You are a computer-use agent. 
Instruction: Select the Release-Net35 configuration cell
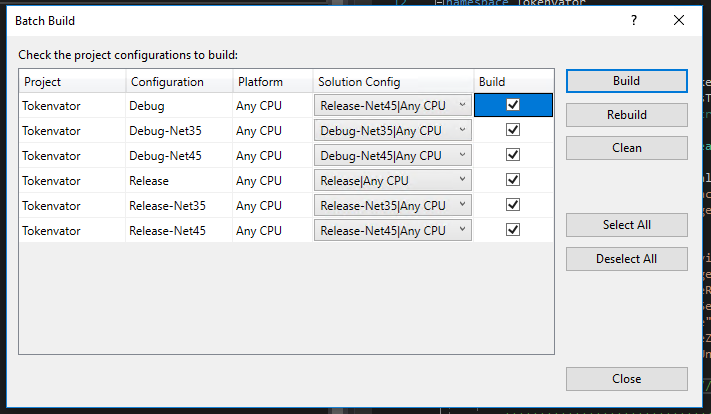tap(179, 205)
